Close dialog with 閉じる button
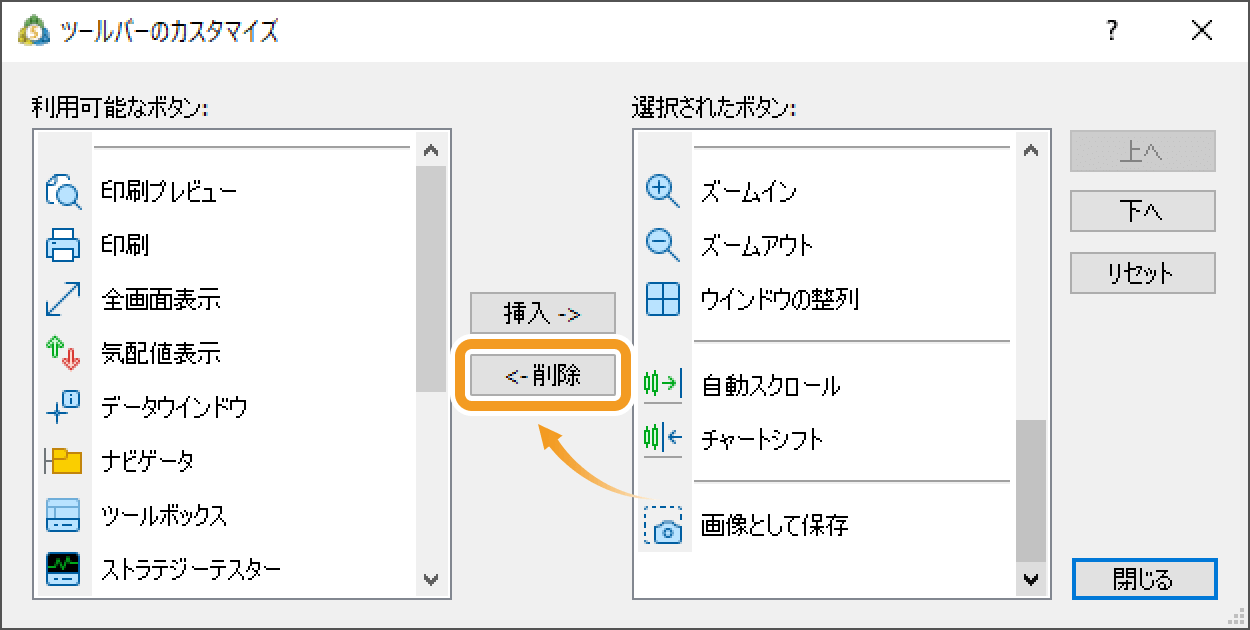This screenshot has height=630, width=1250. (x=1144, y=579)
